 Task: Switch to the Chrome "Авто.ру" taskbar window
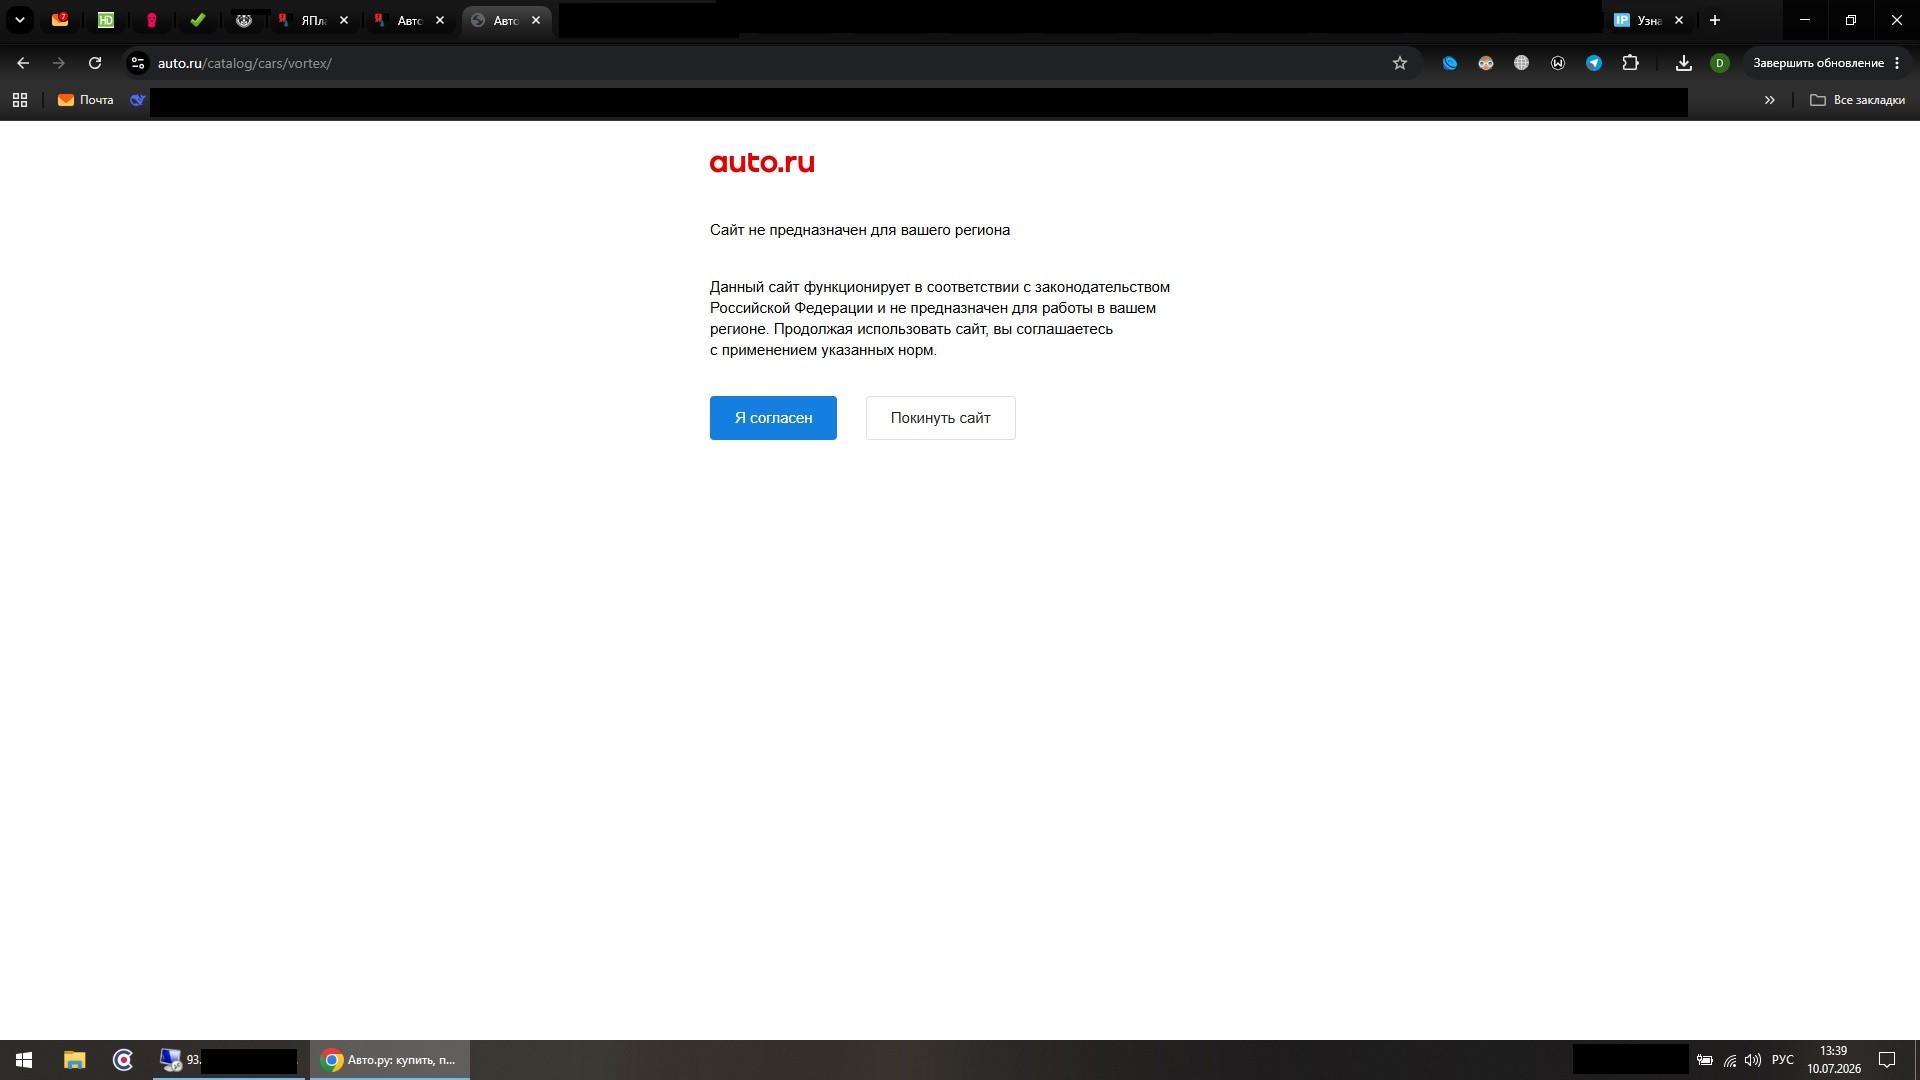click(x=390, y=1060)
